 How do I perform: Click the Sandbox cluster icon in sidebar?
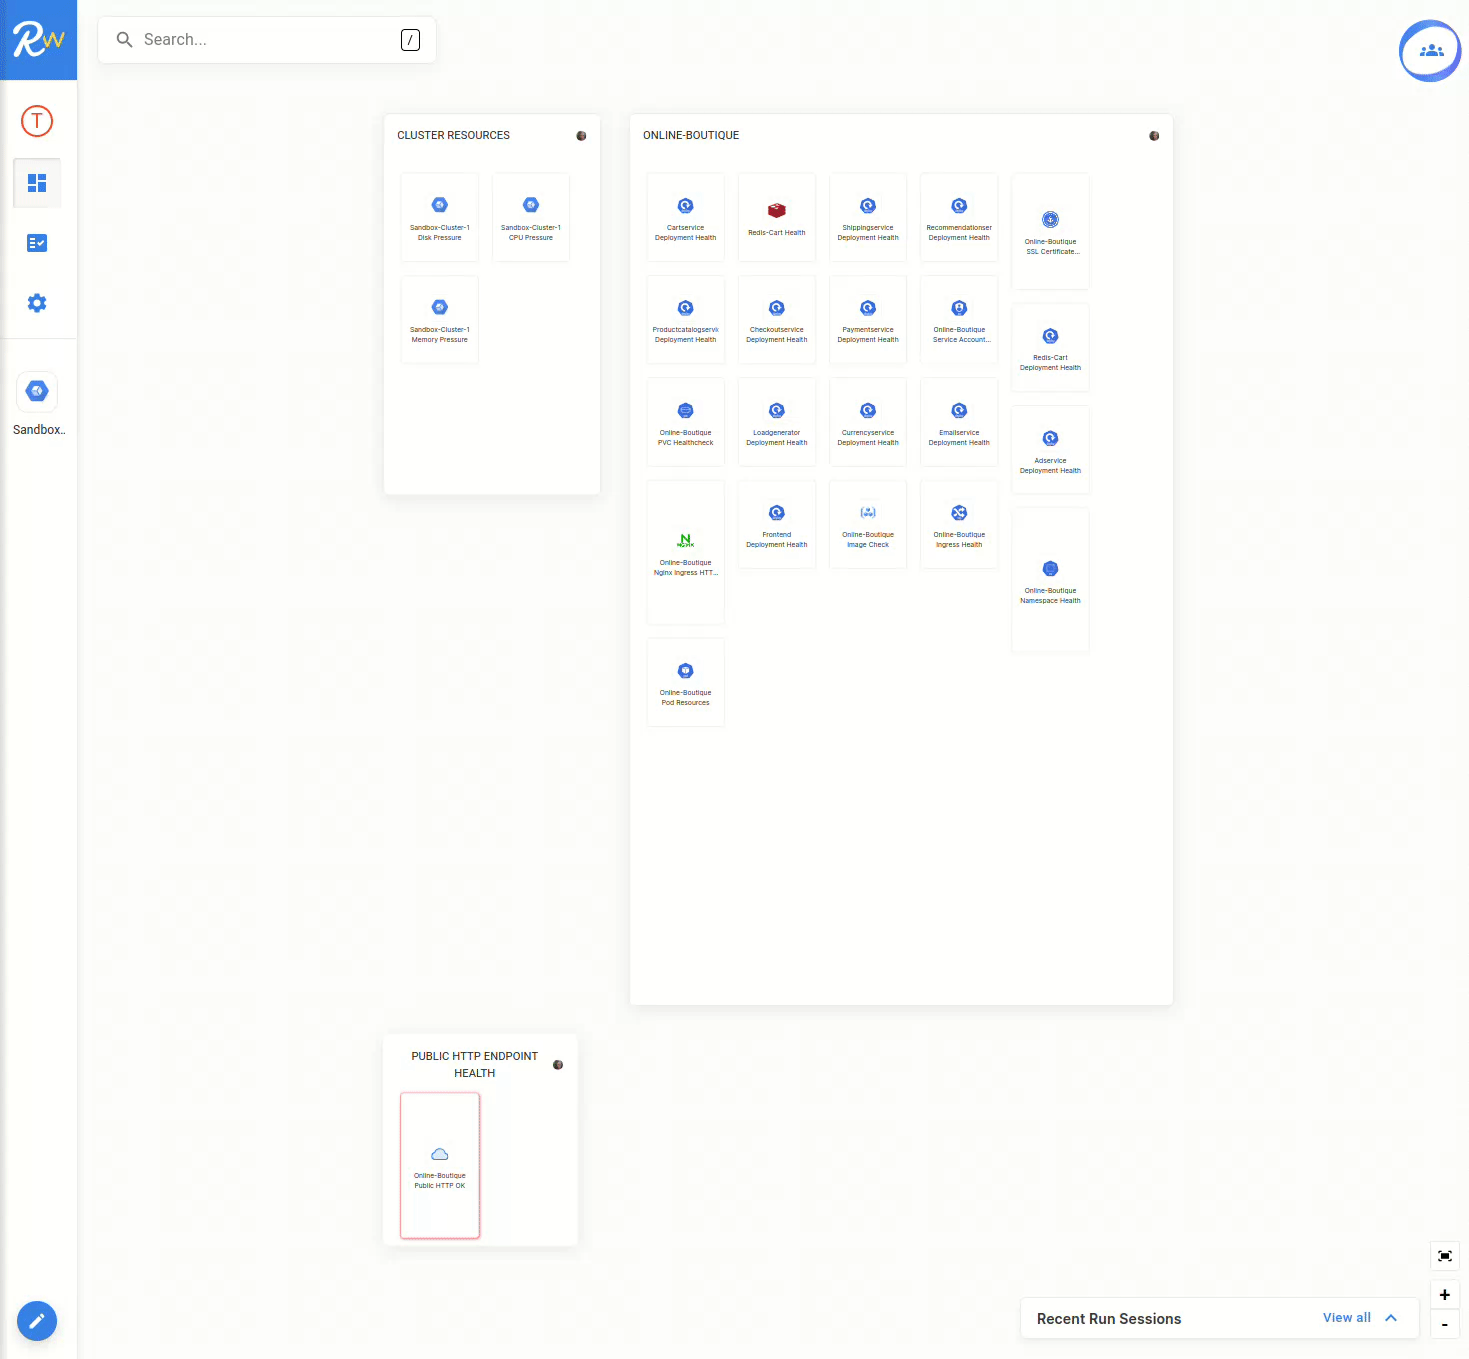click(37, 390)
